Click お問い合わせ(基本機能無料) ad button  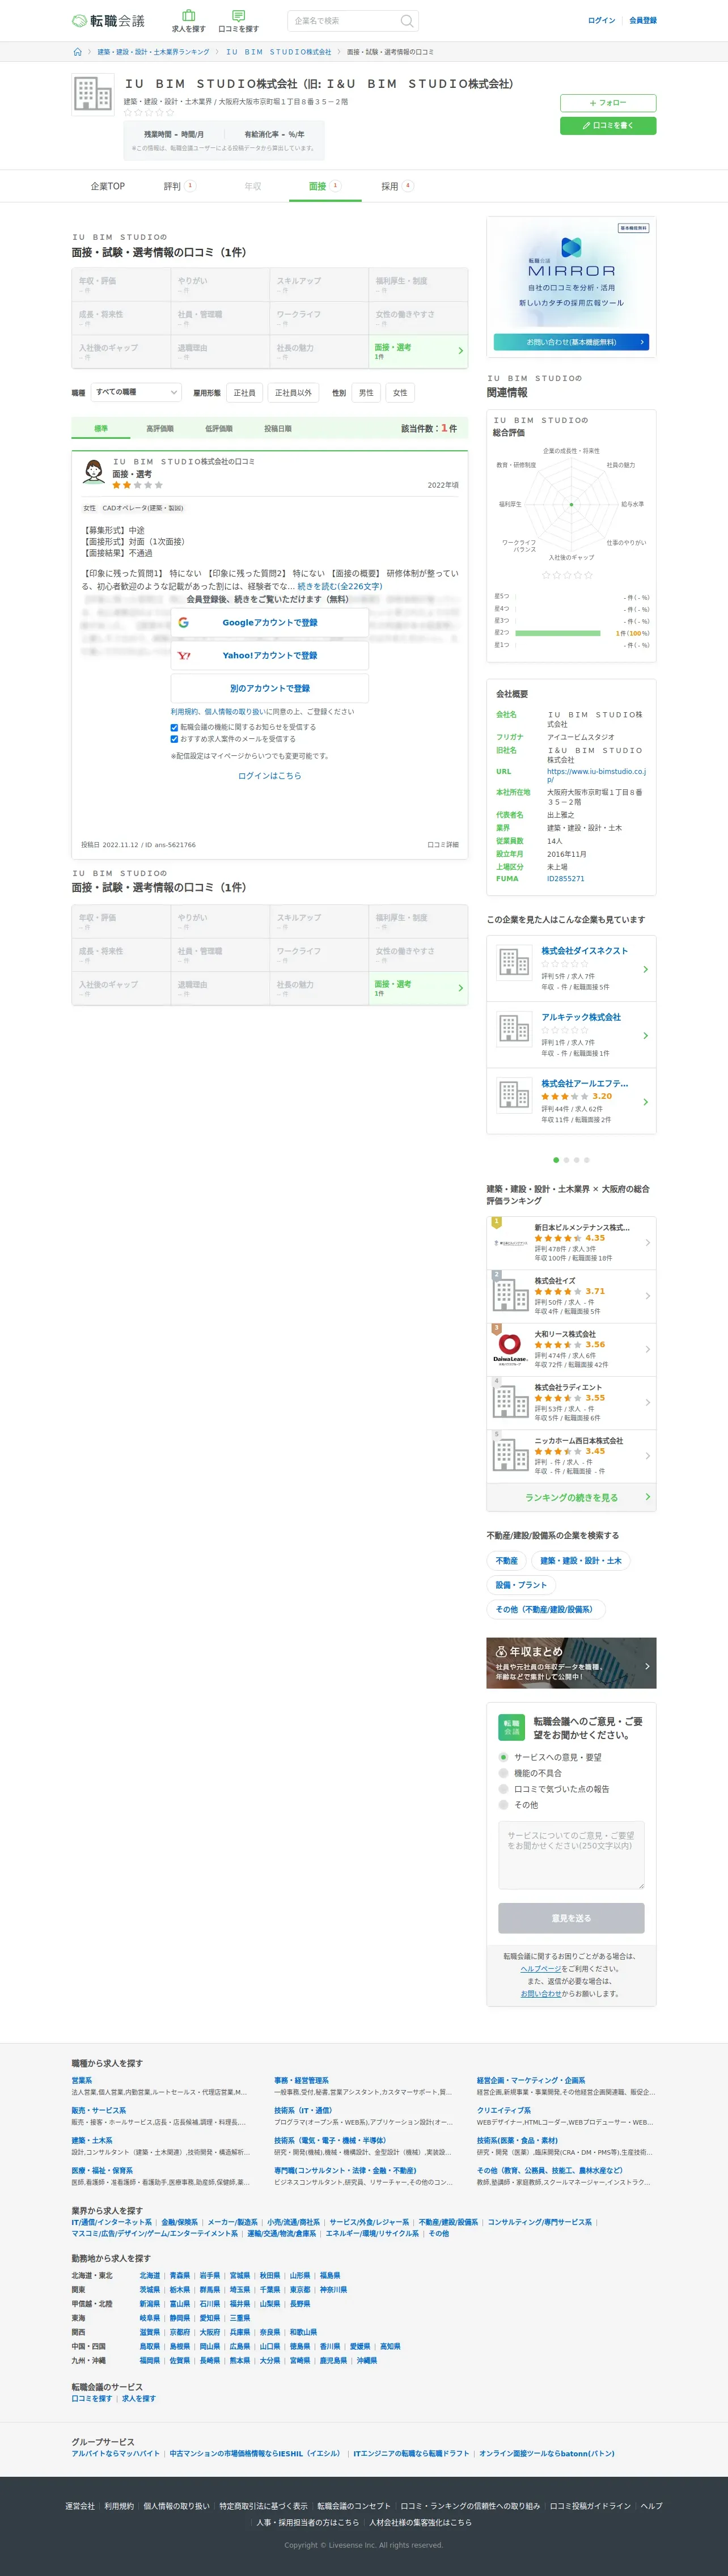coord(571,342)
